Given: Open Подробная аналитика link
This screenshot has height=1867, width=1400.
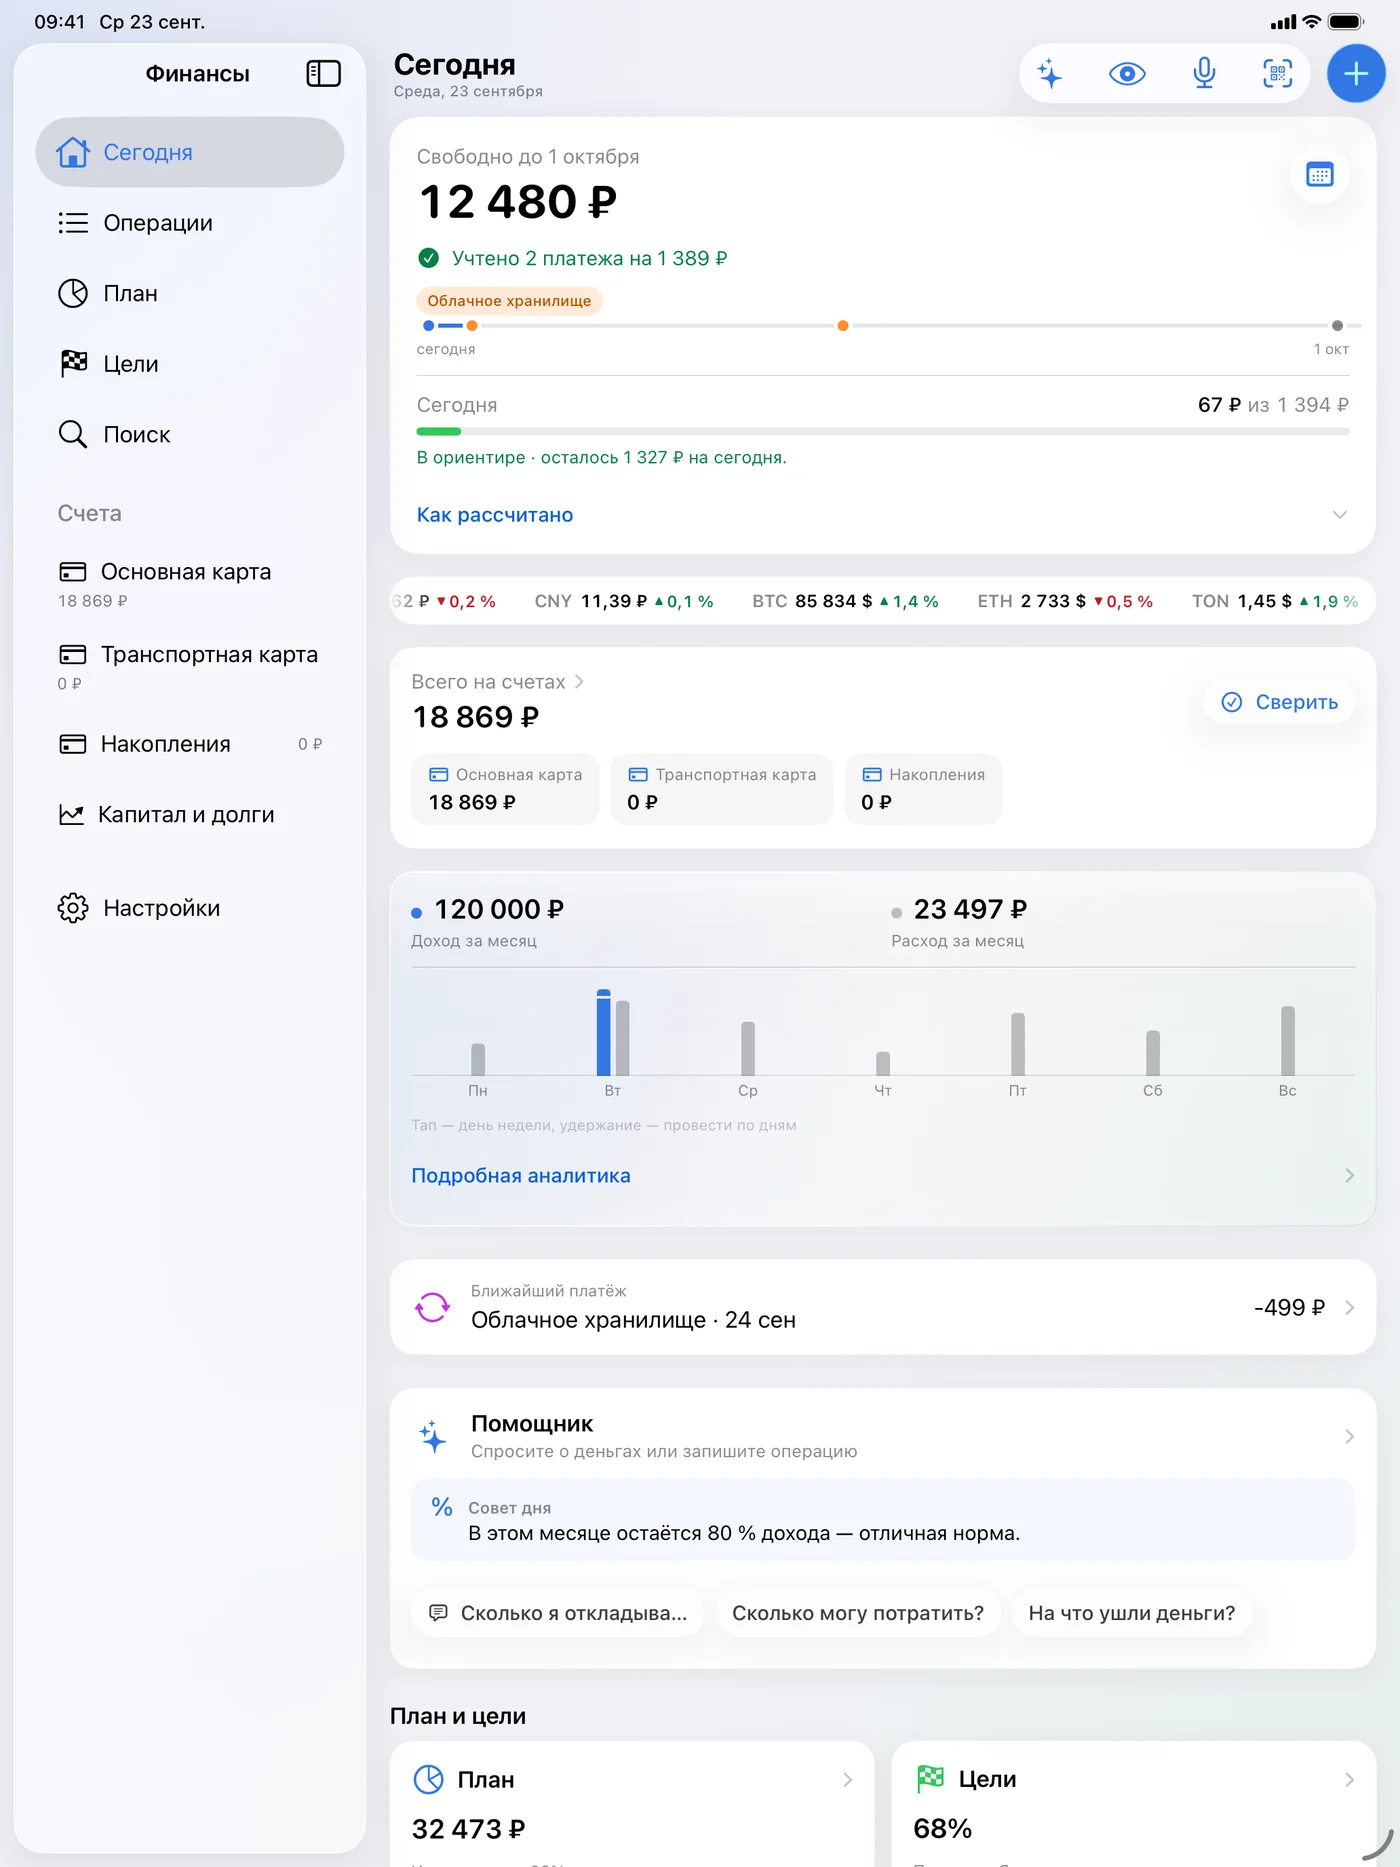Looking at the screenshot, I should click(x=521, y=1176).
